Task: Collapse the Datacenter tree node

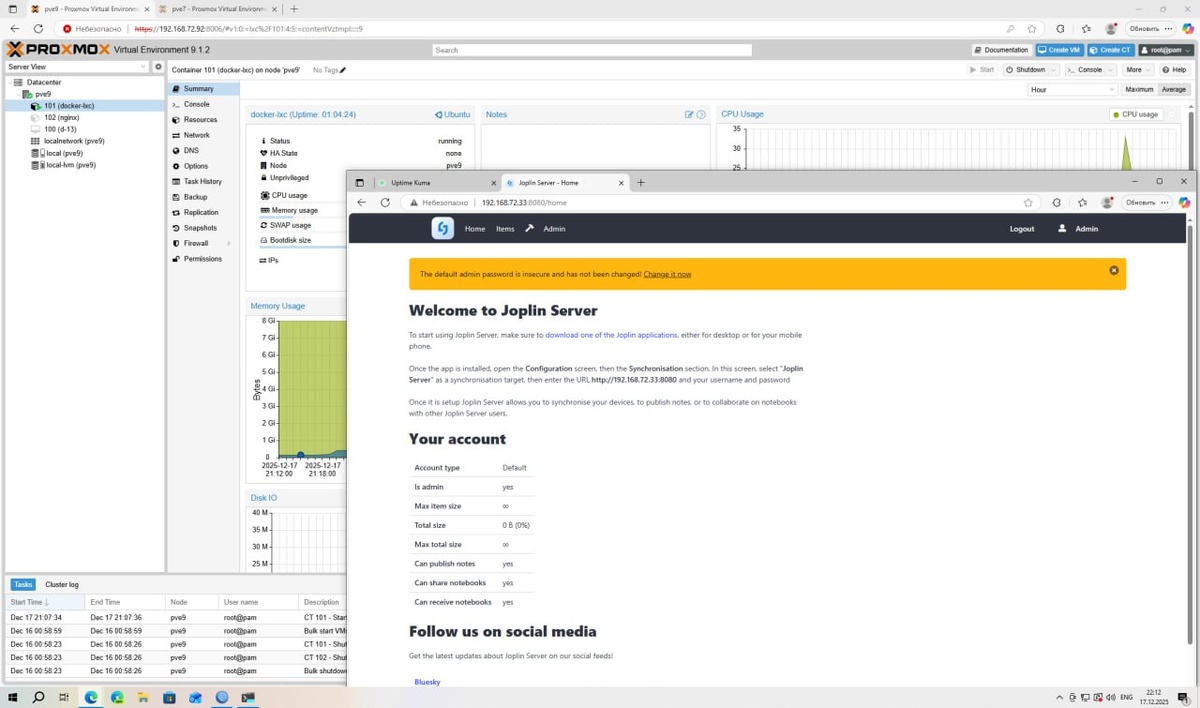Action: pyautogui.click(x=11, y=82)
